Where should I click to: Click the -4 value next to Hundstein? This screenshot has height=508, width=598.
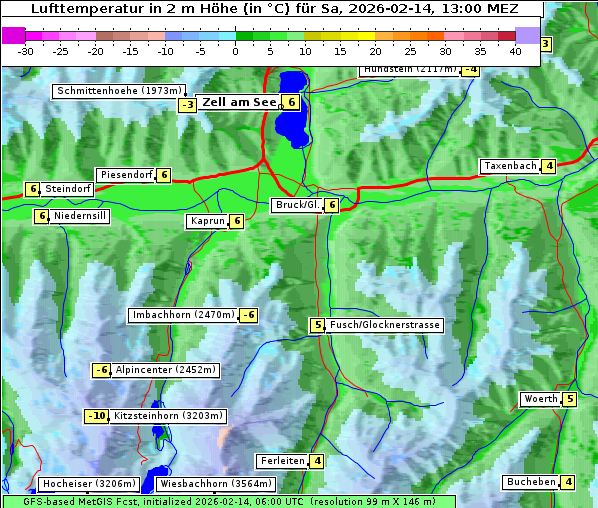(x=470, y=71)
